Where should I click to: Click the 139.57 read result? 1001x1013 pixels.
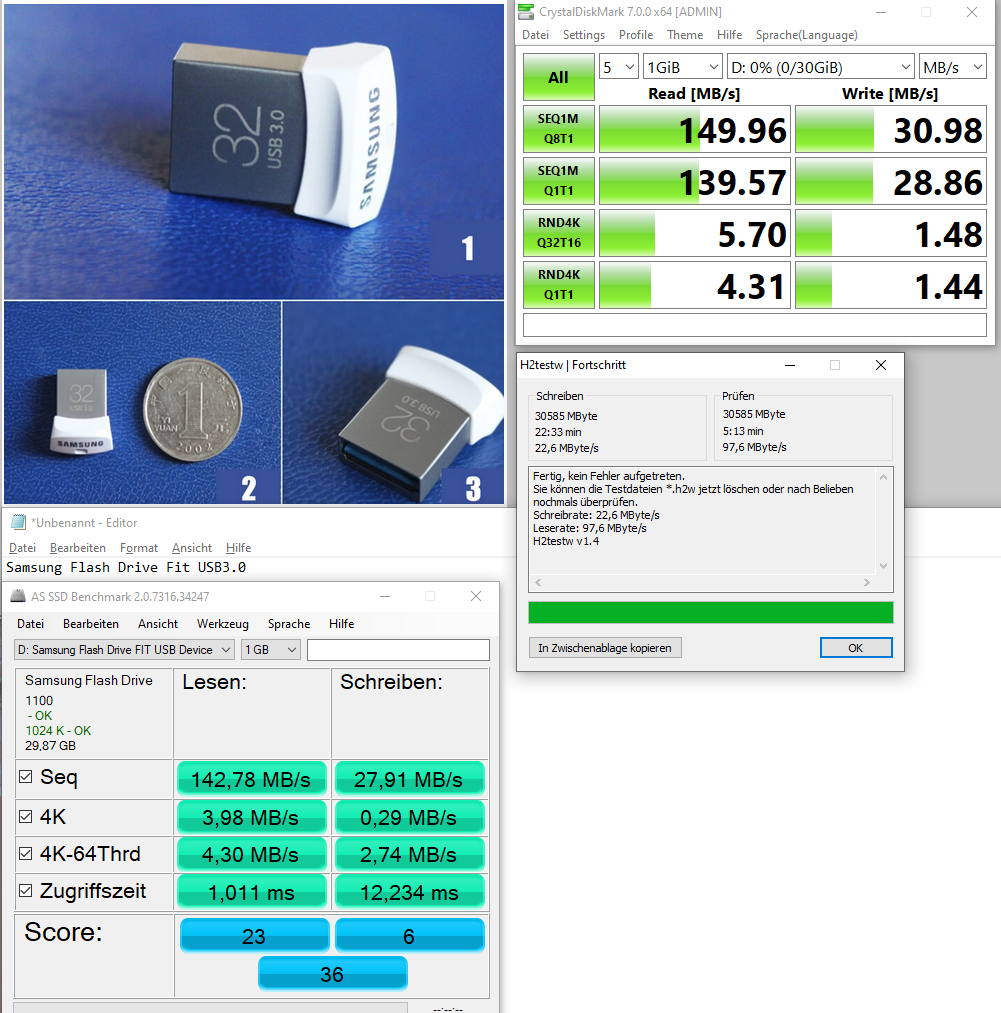pos(695,181)
